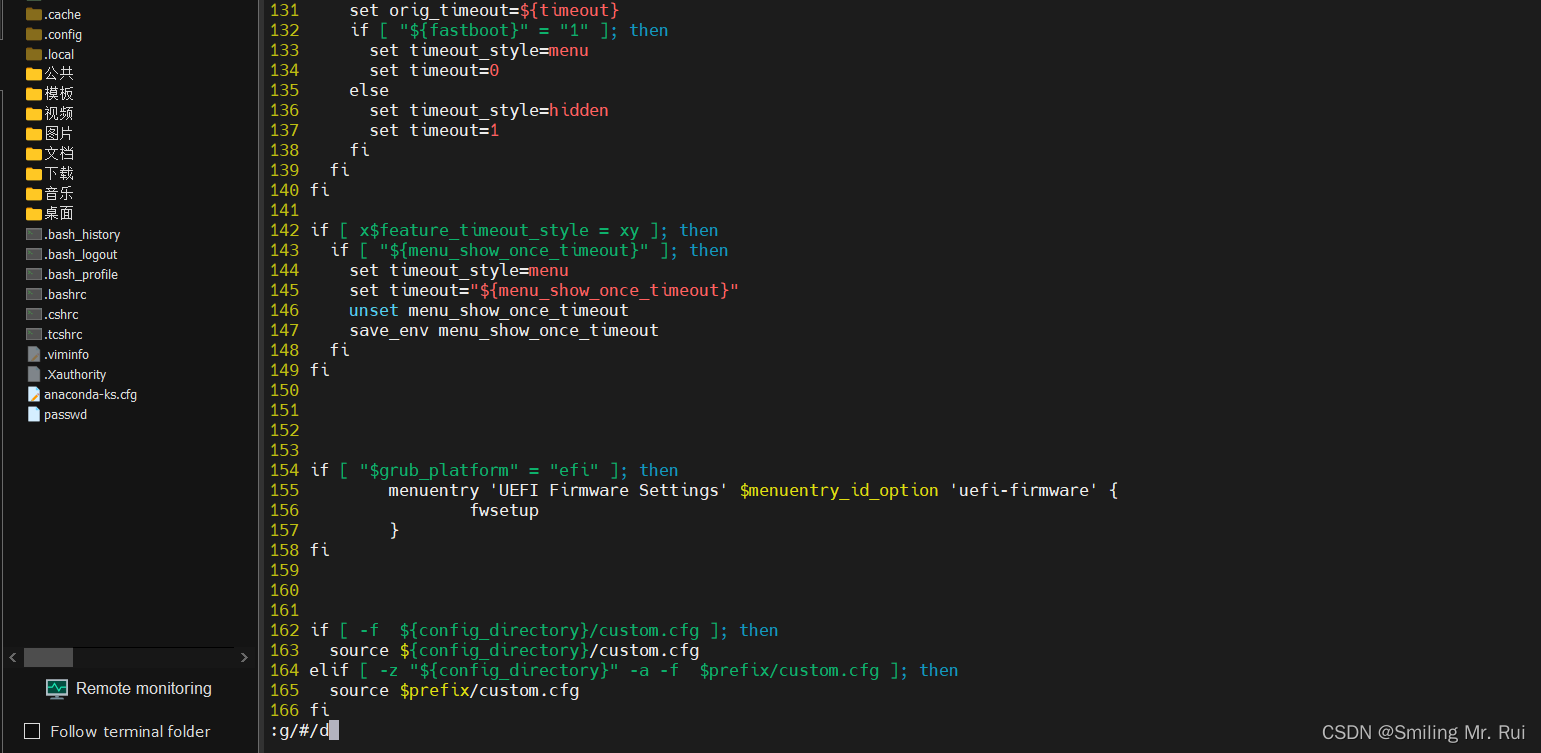Image resolution: width=1541 pixels, height=753 pixels.
Task: Click 'else' on line 135
Action: [369, 90]
